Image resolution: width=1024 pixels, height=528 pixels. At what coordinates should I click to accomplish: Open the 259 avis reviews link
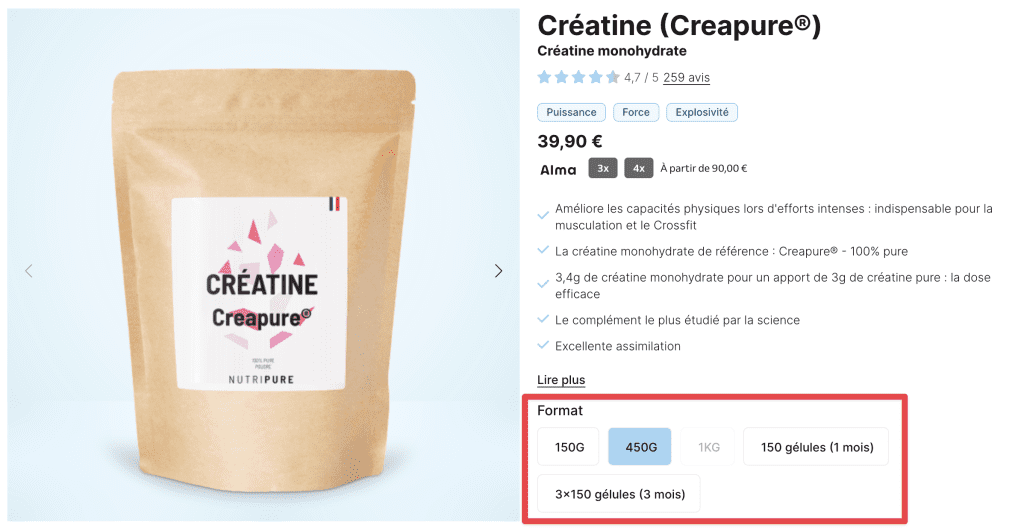(x=686, y=78)
